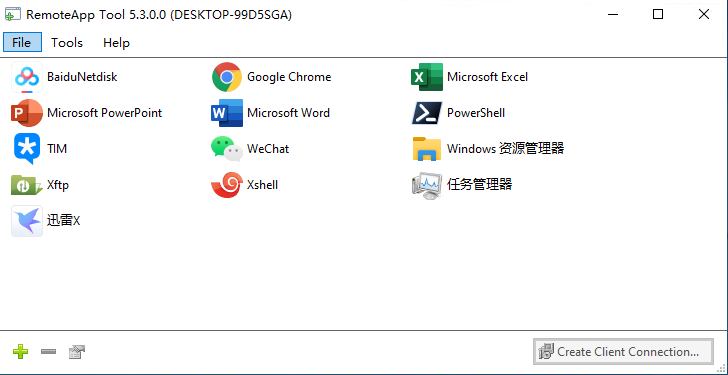Select the WeChat icon
This screenshot has height=375, width=728.
(x=227, y=149)
